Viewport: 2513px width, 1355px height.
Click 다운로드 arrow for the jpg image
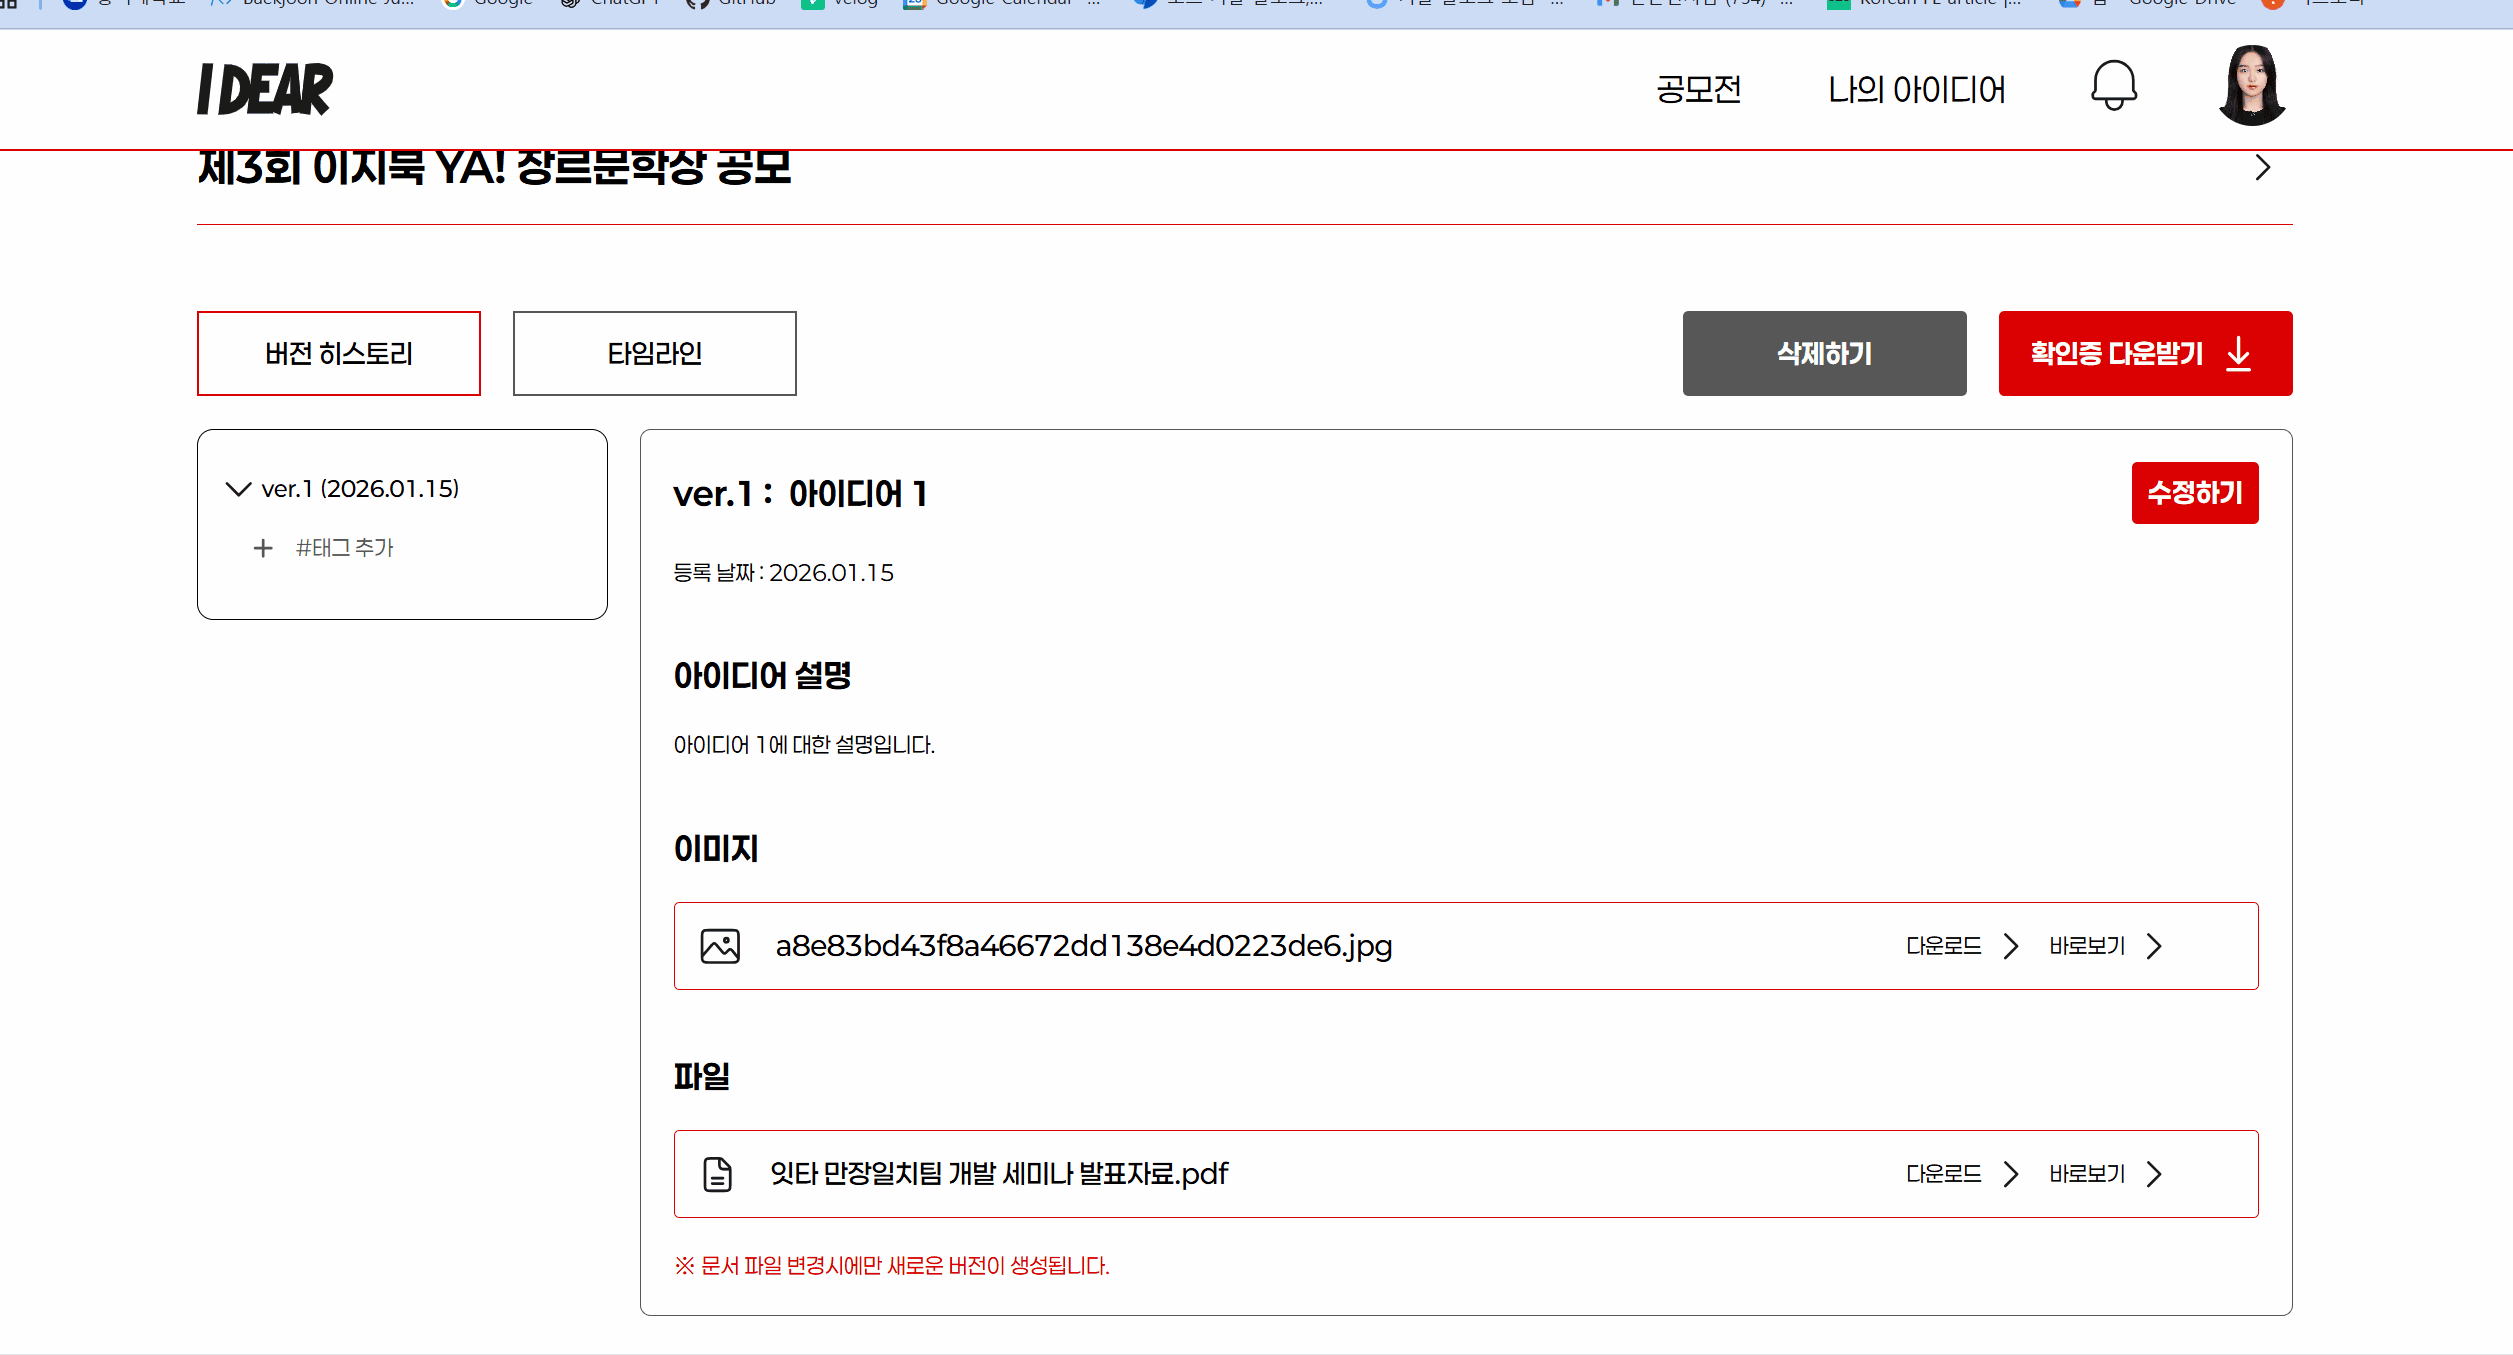coord(2011,946)
